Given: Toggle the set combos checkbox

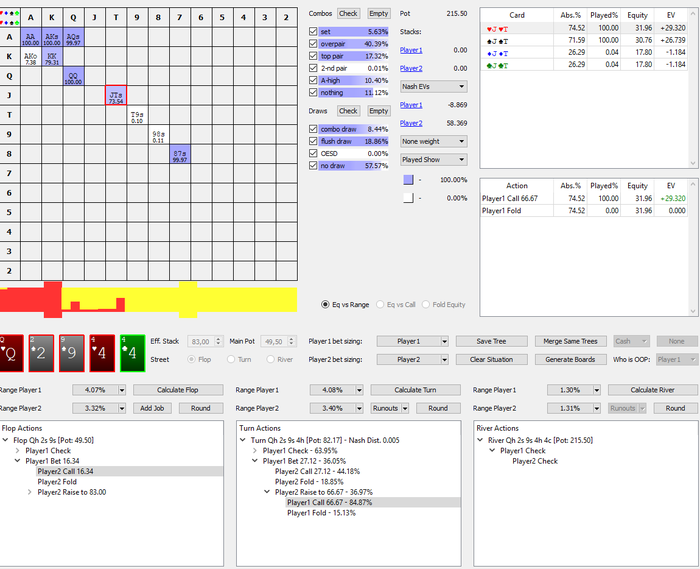Looking at the screenshot, I should point(313,32).
